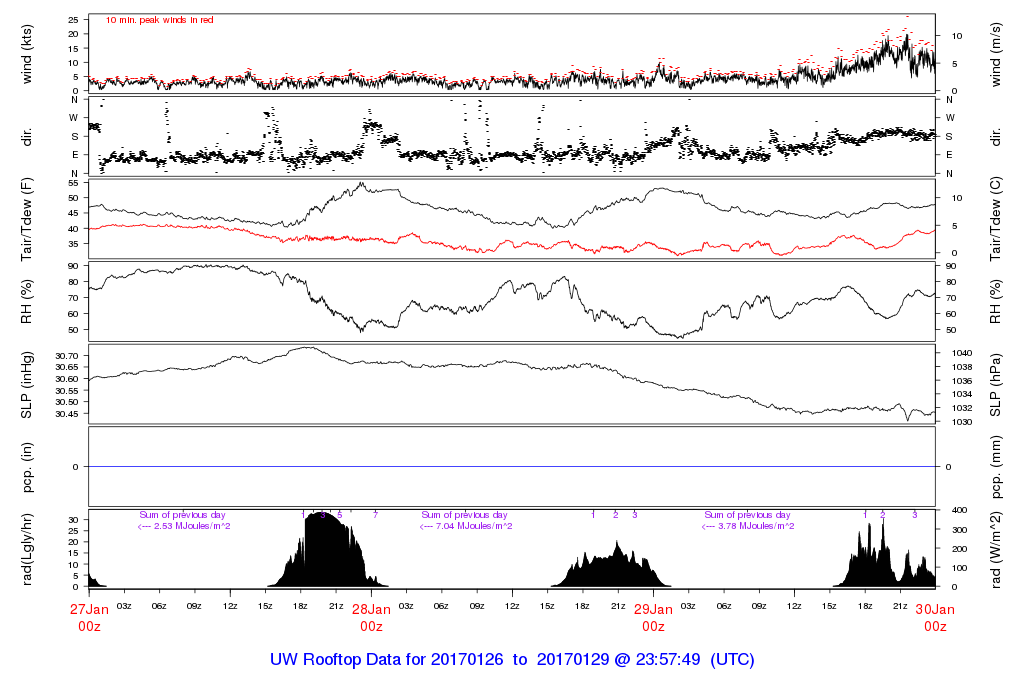Click the red '29Jan' date label

[653, 609]
